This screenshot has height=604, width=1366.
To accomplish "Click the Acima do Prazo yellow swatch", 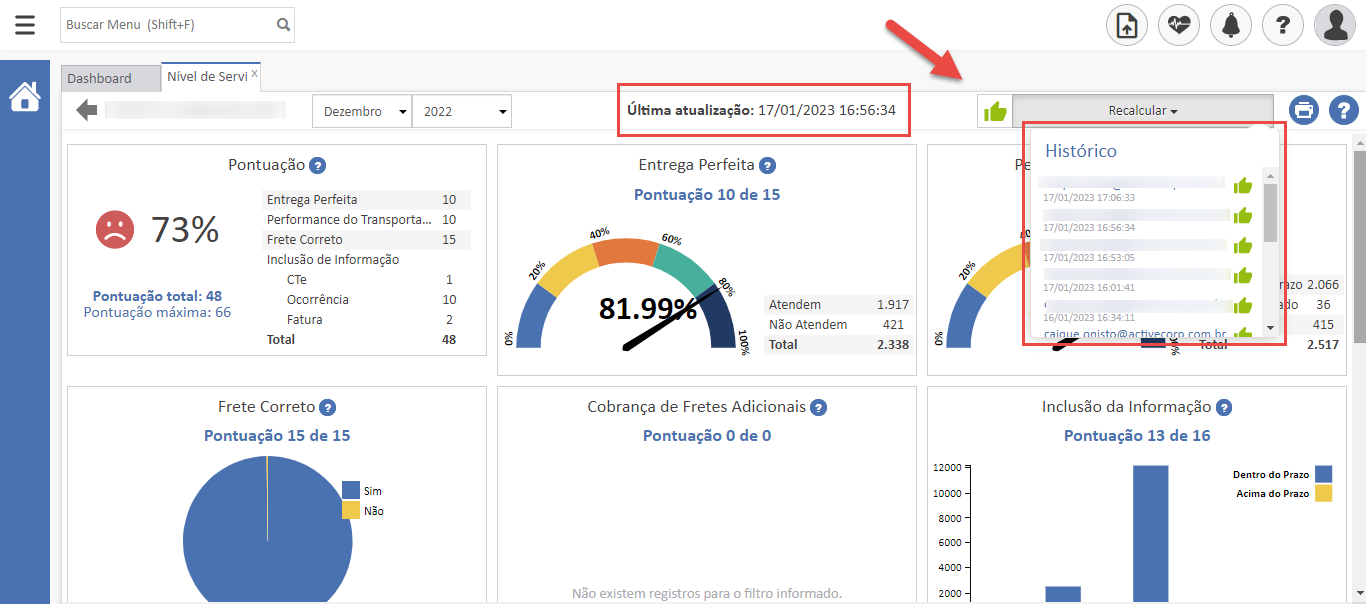I will click(1323, 493).
